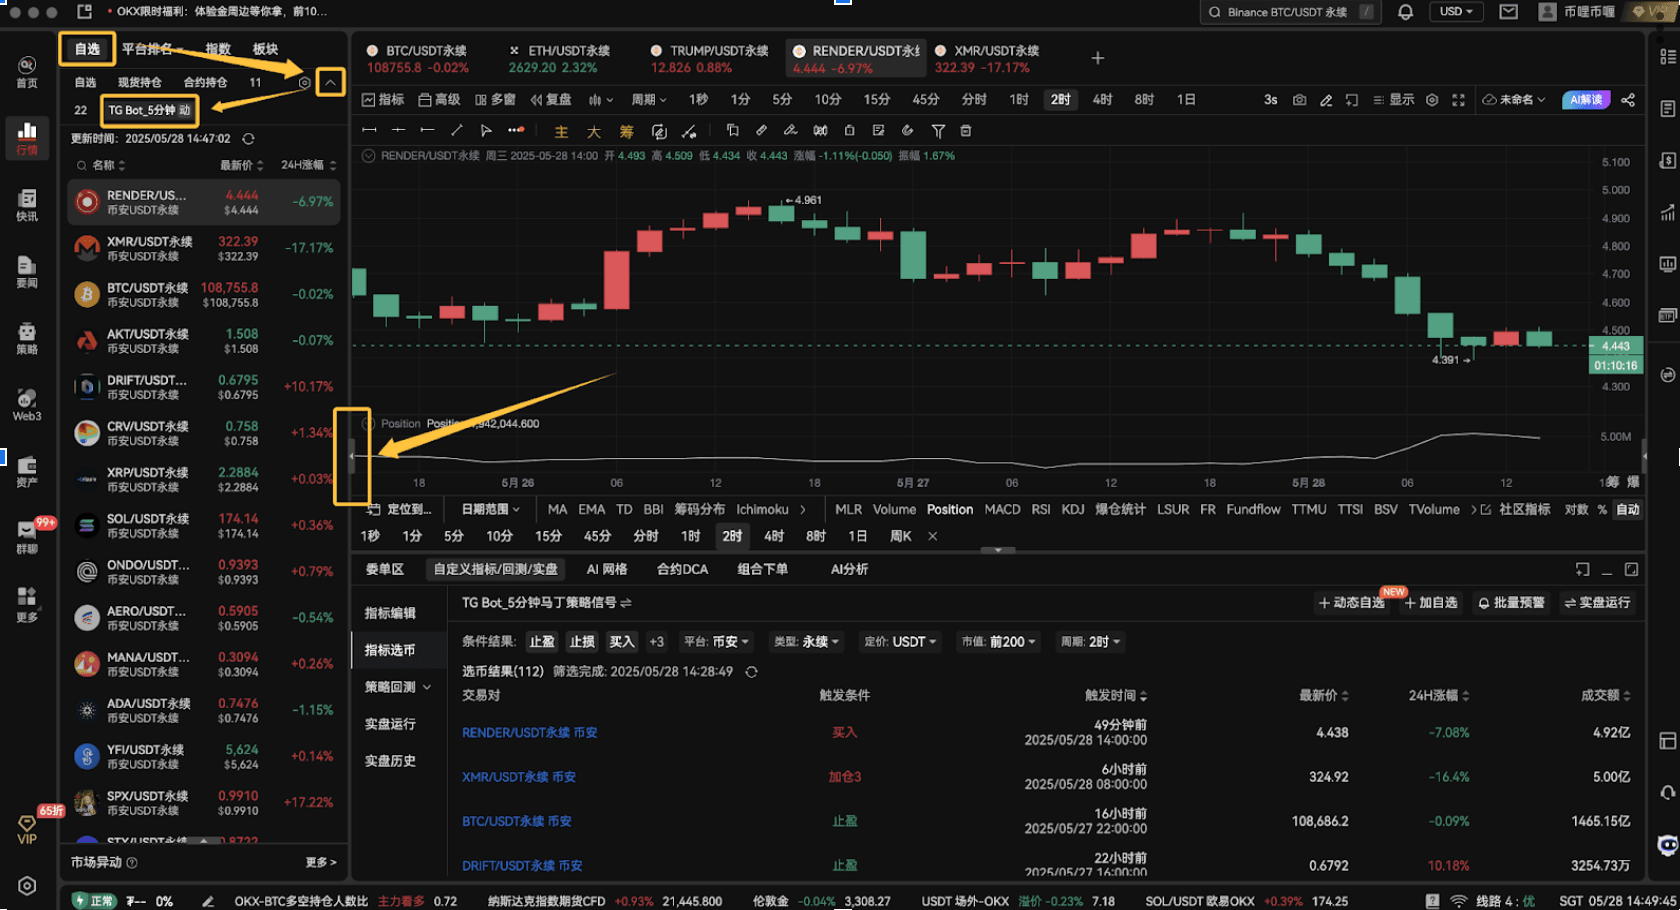Viewport: 1680px width, 910px height.
Task: Select the trend line drawing tool
Action: [x=457, y=131]
